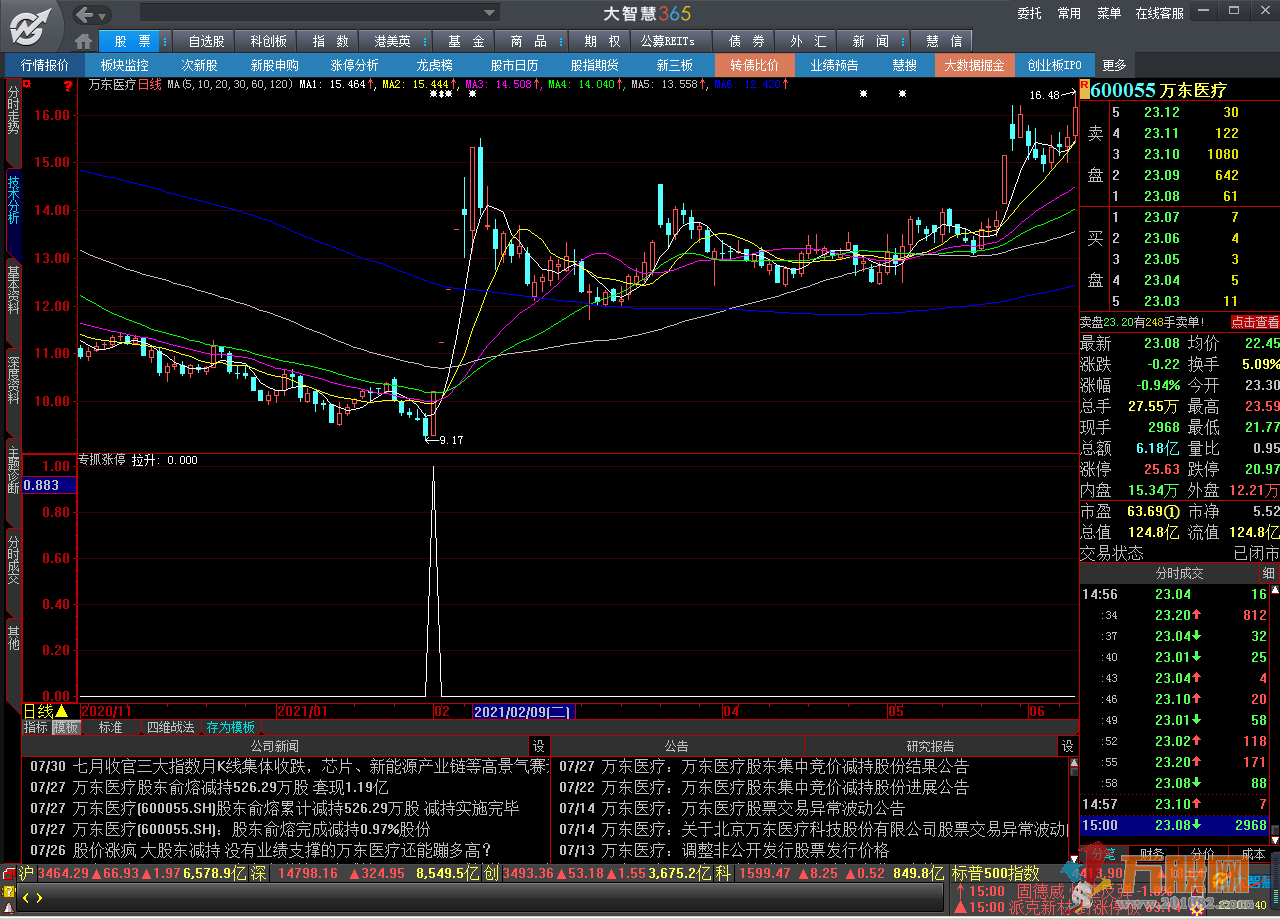Open 涨停分析 sub-tab
1280x920 pixels.
tap(355, 65)
